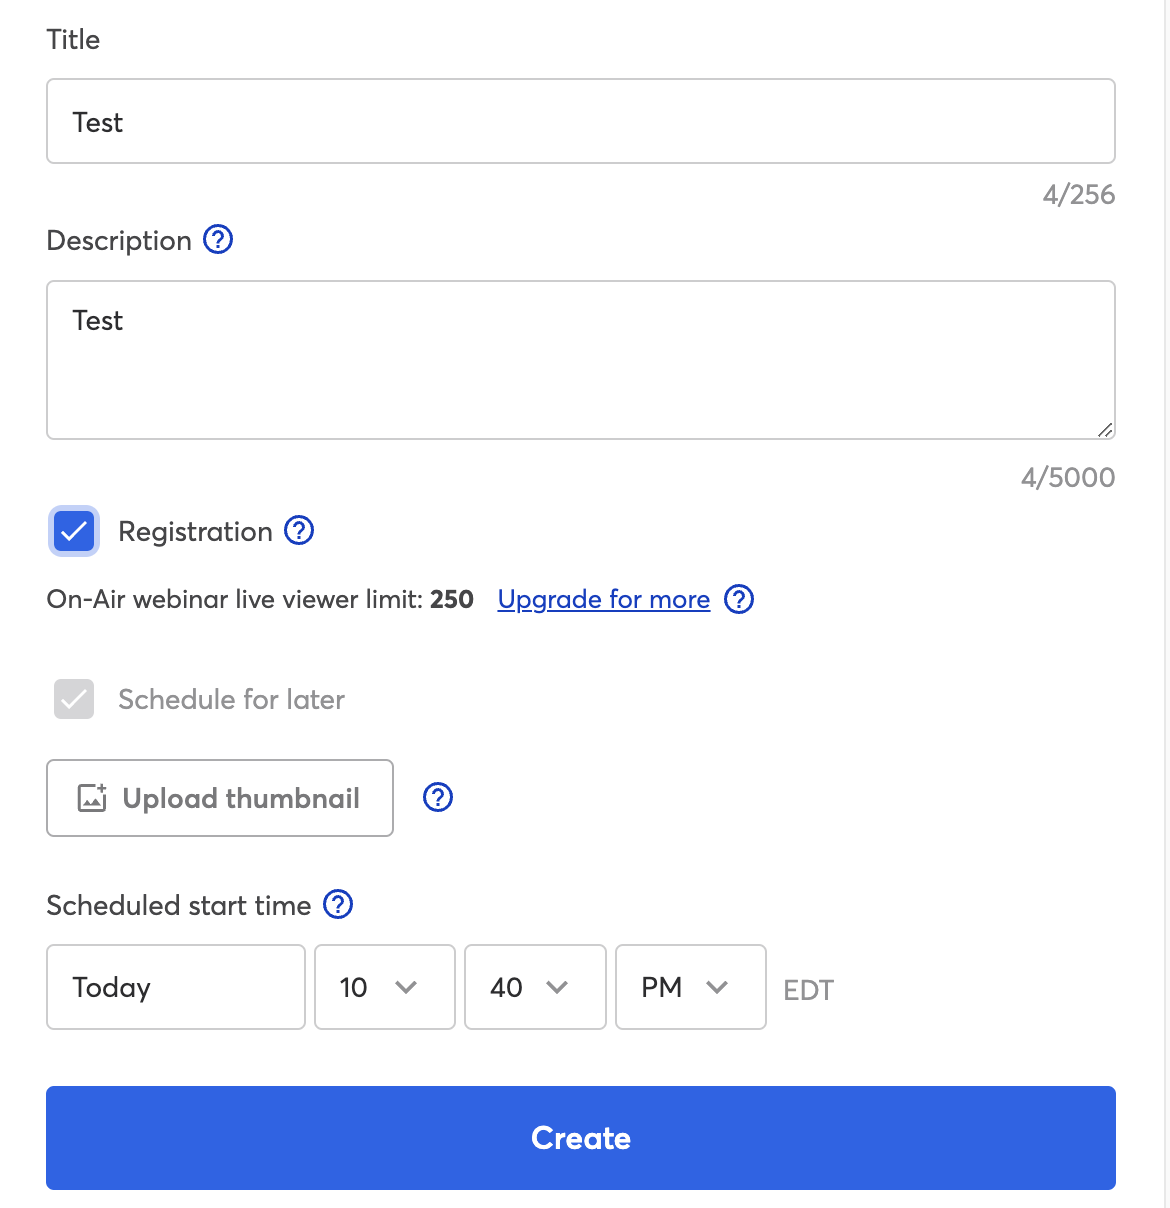Open the Today date picker field
This screenshot has height=1208, width=1170.
pyautogui.click(x=175, y=987)
